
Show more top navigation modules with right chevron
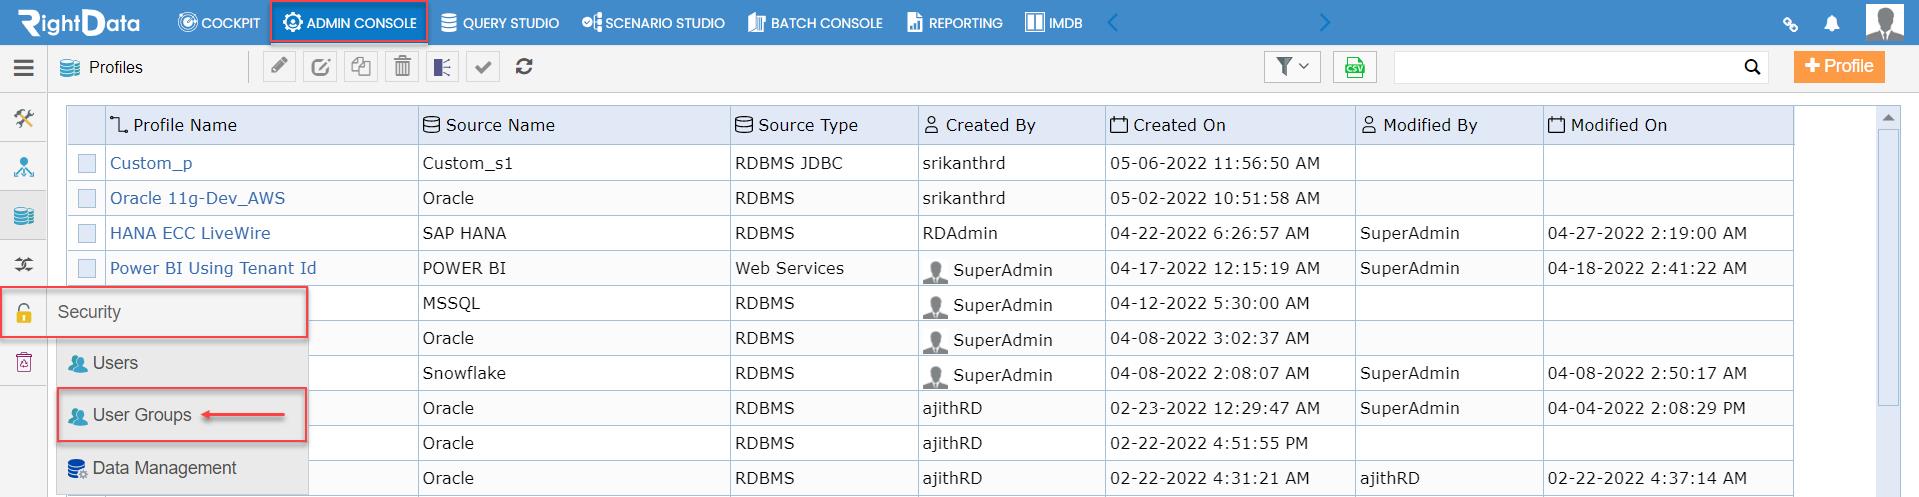(x=1325, y=22)
